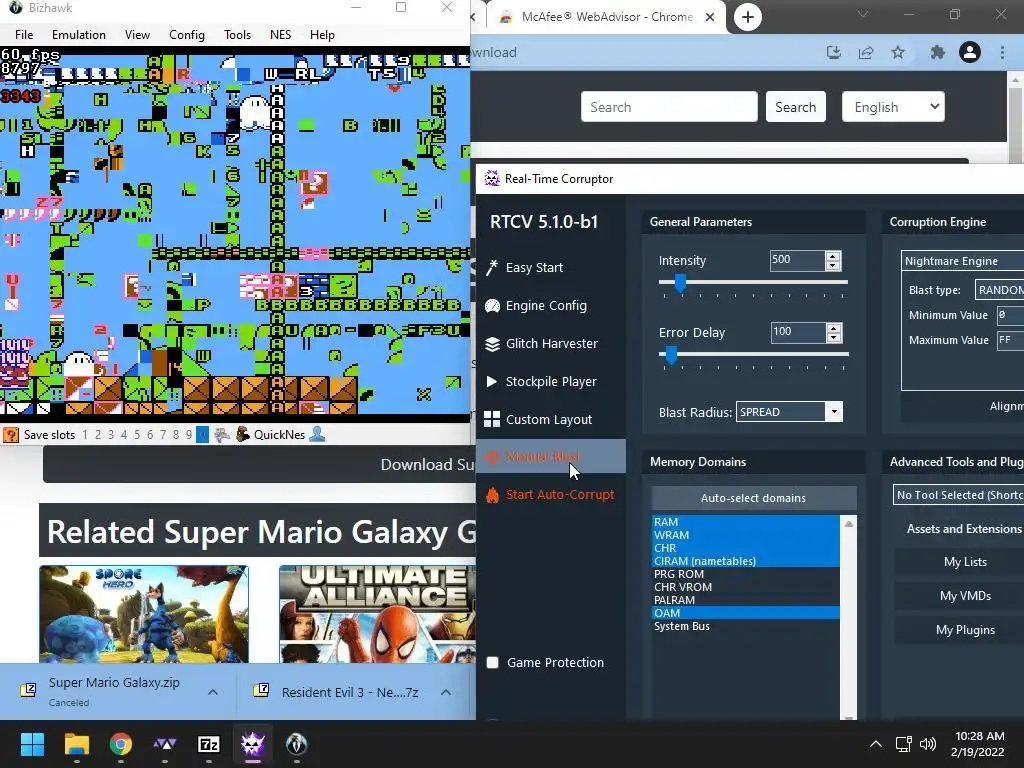Open My Plugins in RTCV
This screenshot has width=1024, height=768.
coord(965,630)
